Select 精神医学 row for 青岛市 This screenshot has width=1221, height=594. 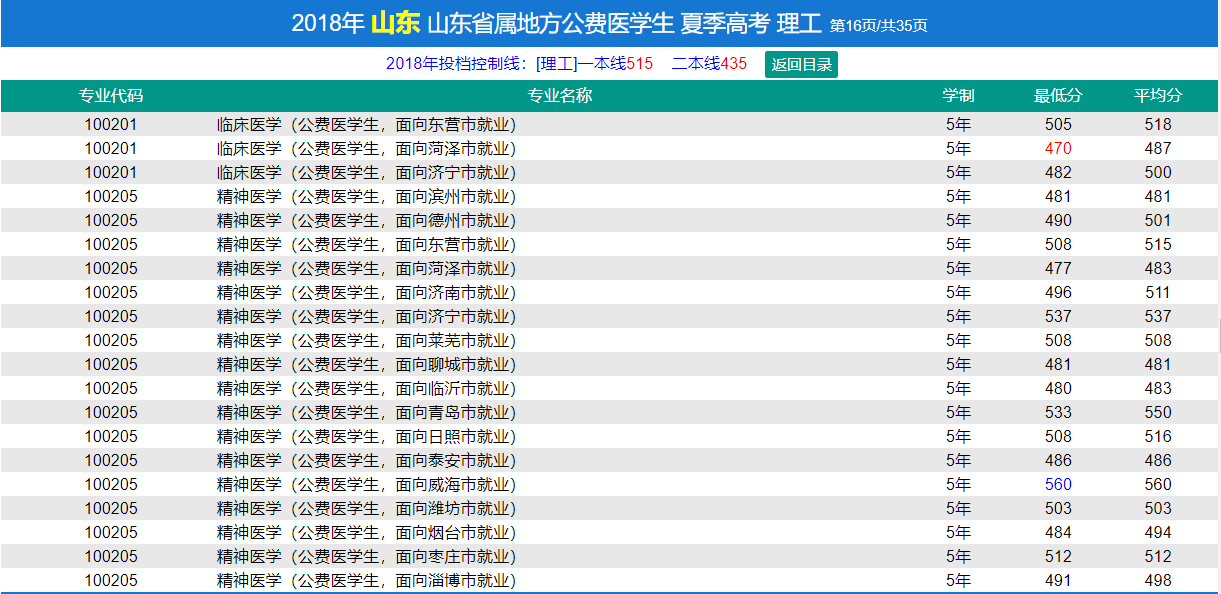(x=366, y=413)
